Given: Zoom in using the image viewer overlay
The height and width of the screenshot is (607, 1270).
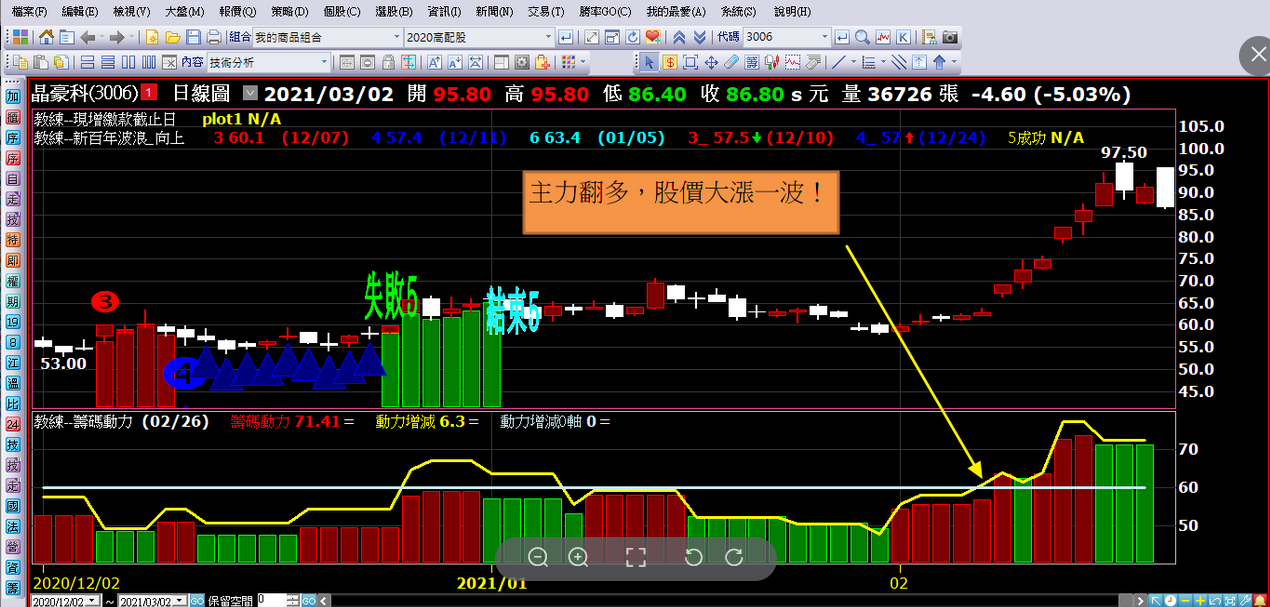Looking at the screenshot, I should click(x=578, y=558).
